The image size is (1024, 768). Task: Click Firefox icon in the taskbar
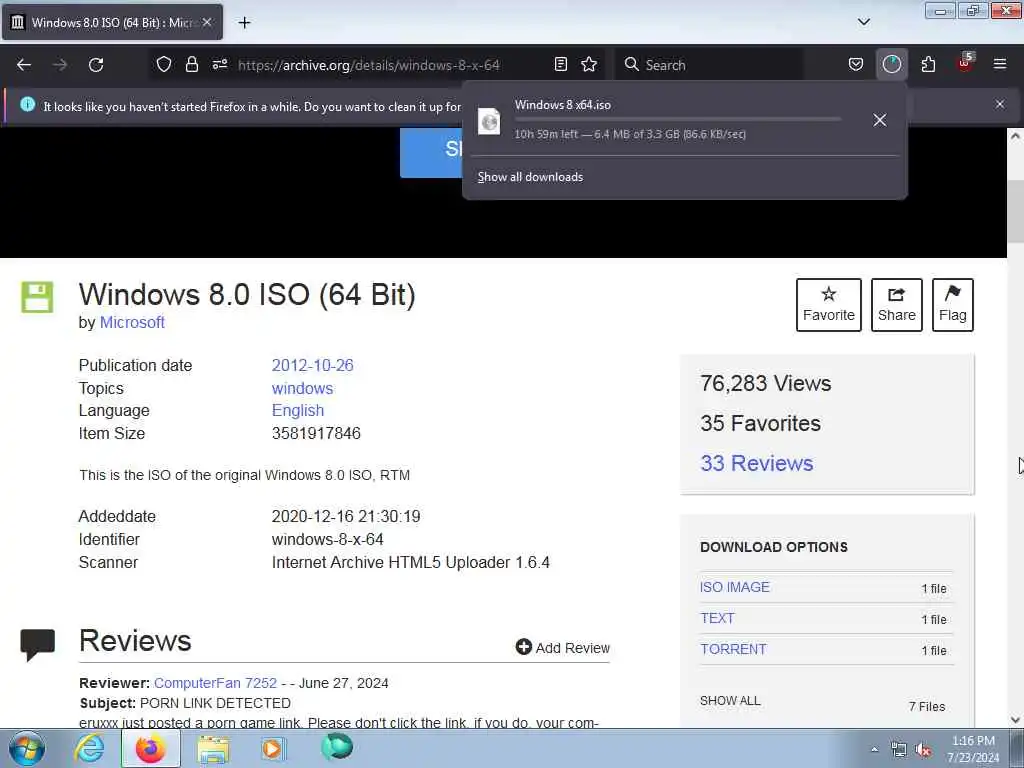click(150, 748)
